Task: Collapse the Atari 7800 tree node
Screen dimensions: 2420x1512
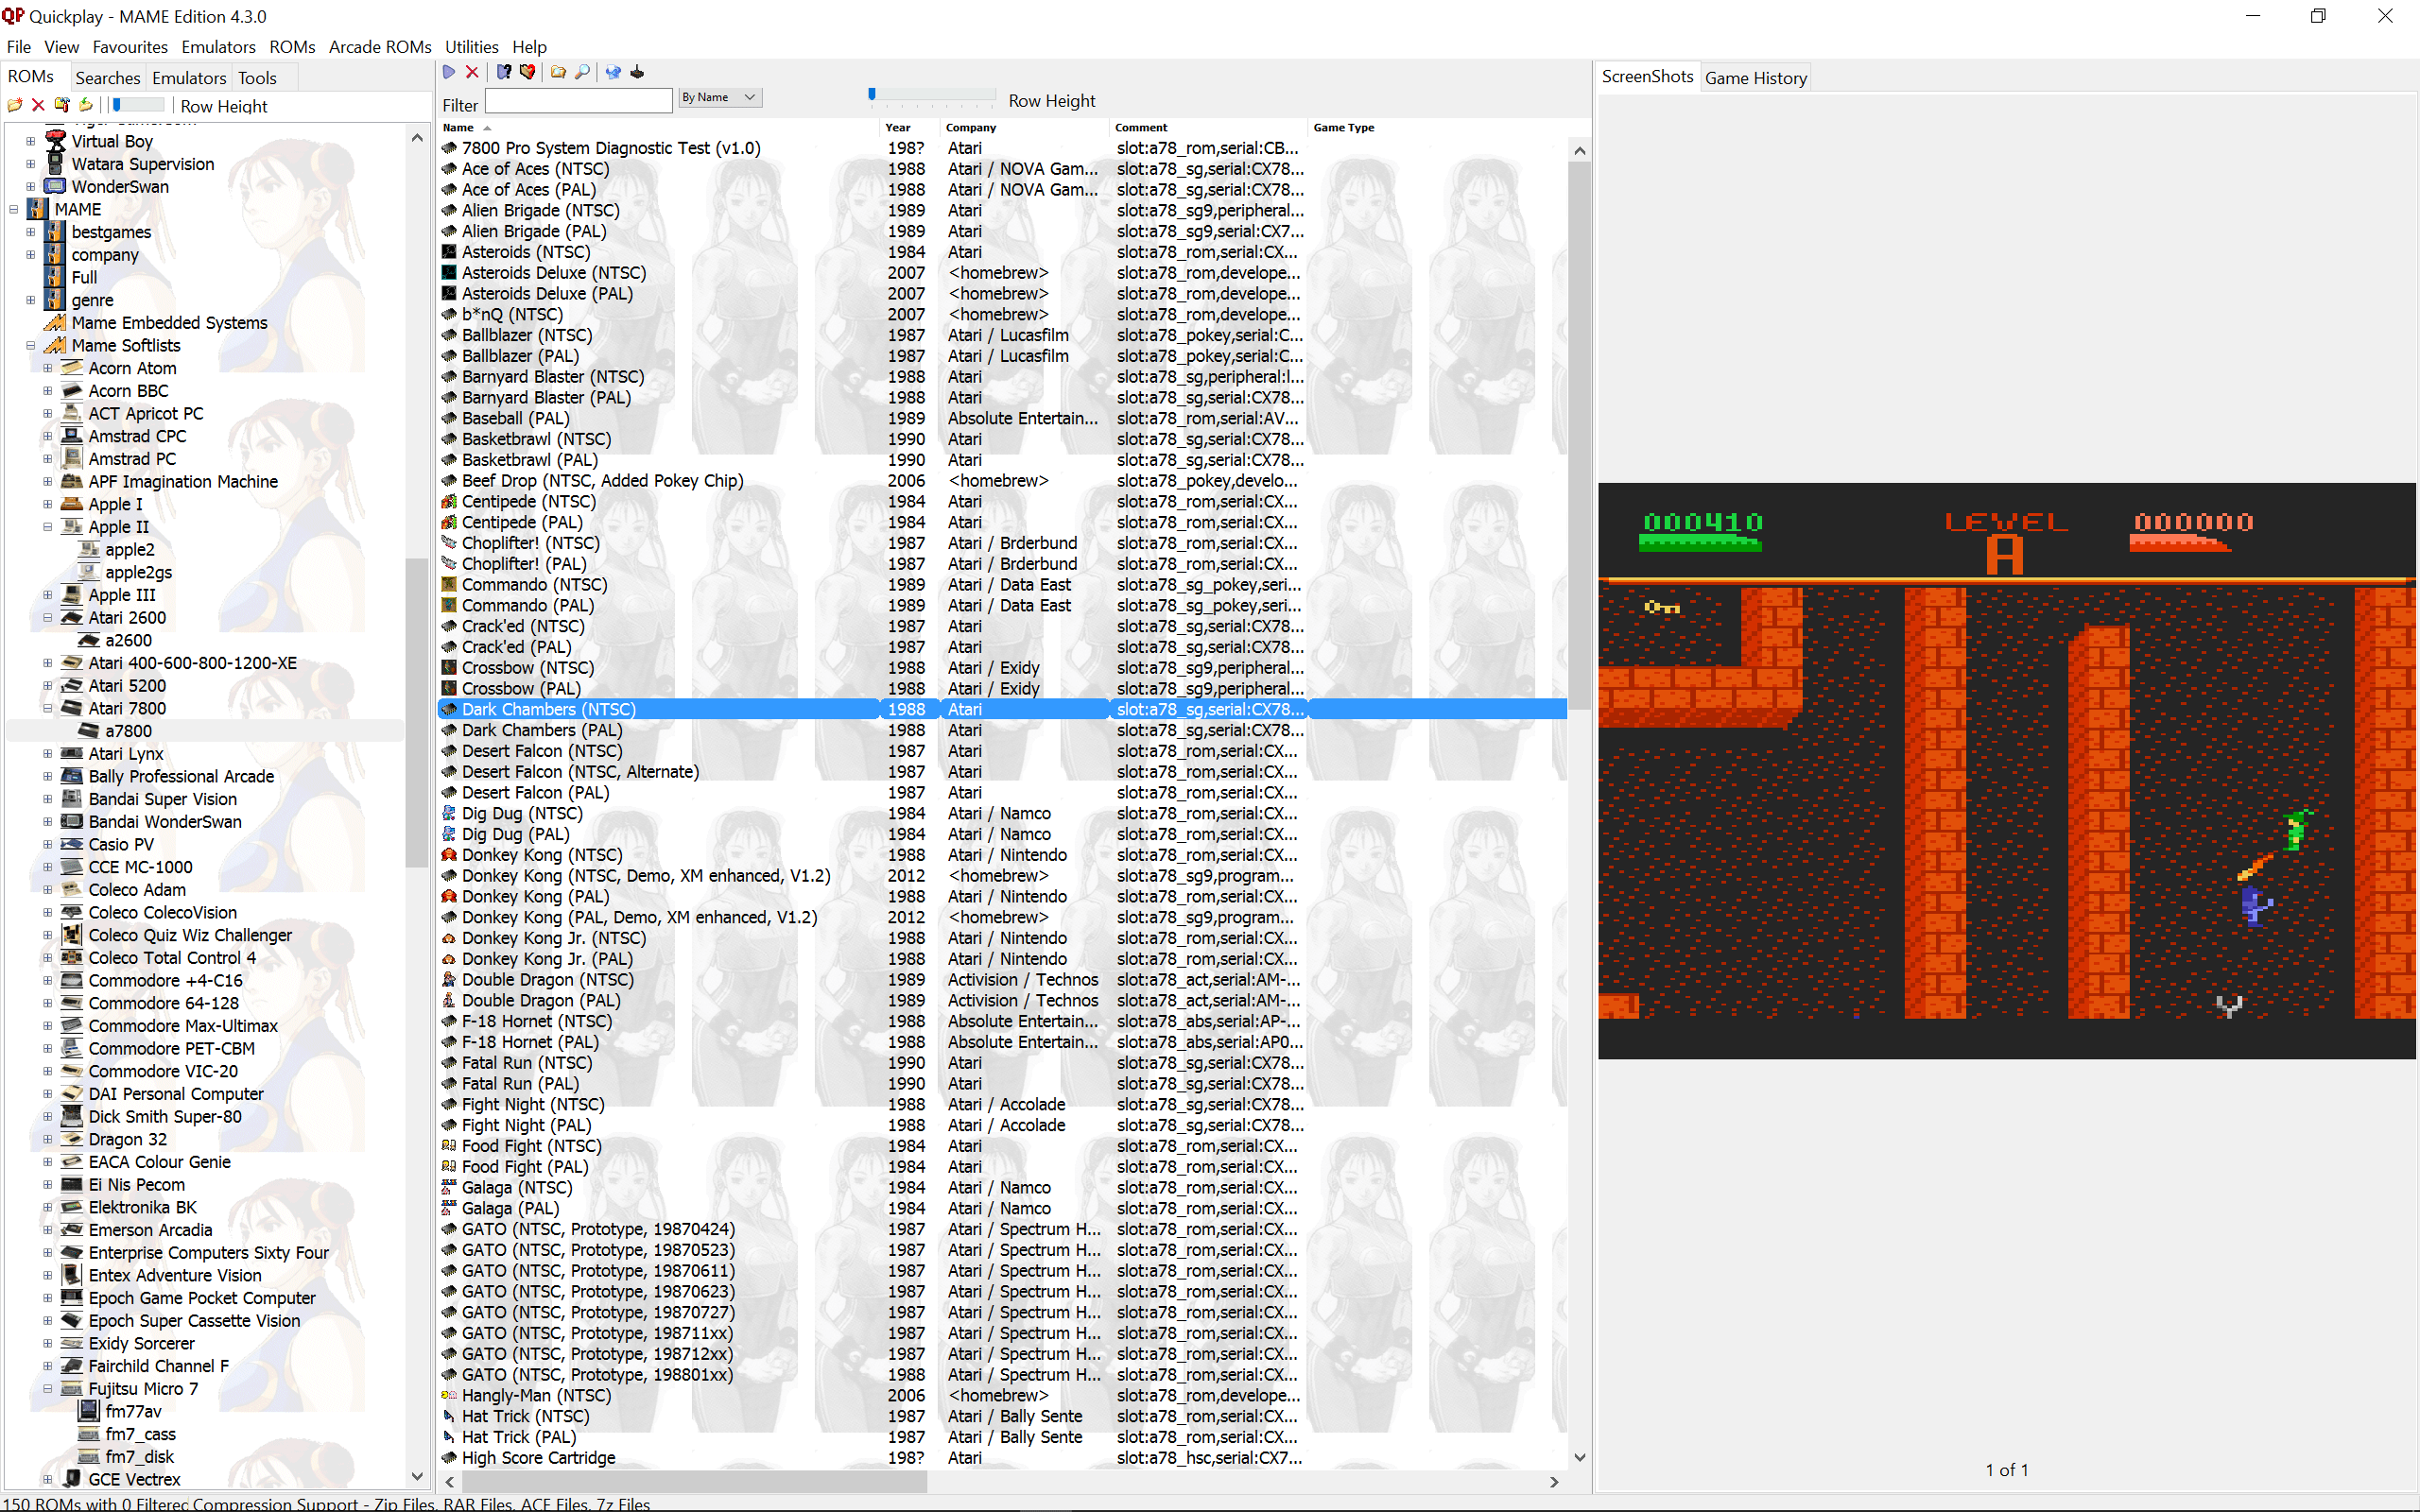Action: [47, 708]
